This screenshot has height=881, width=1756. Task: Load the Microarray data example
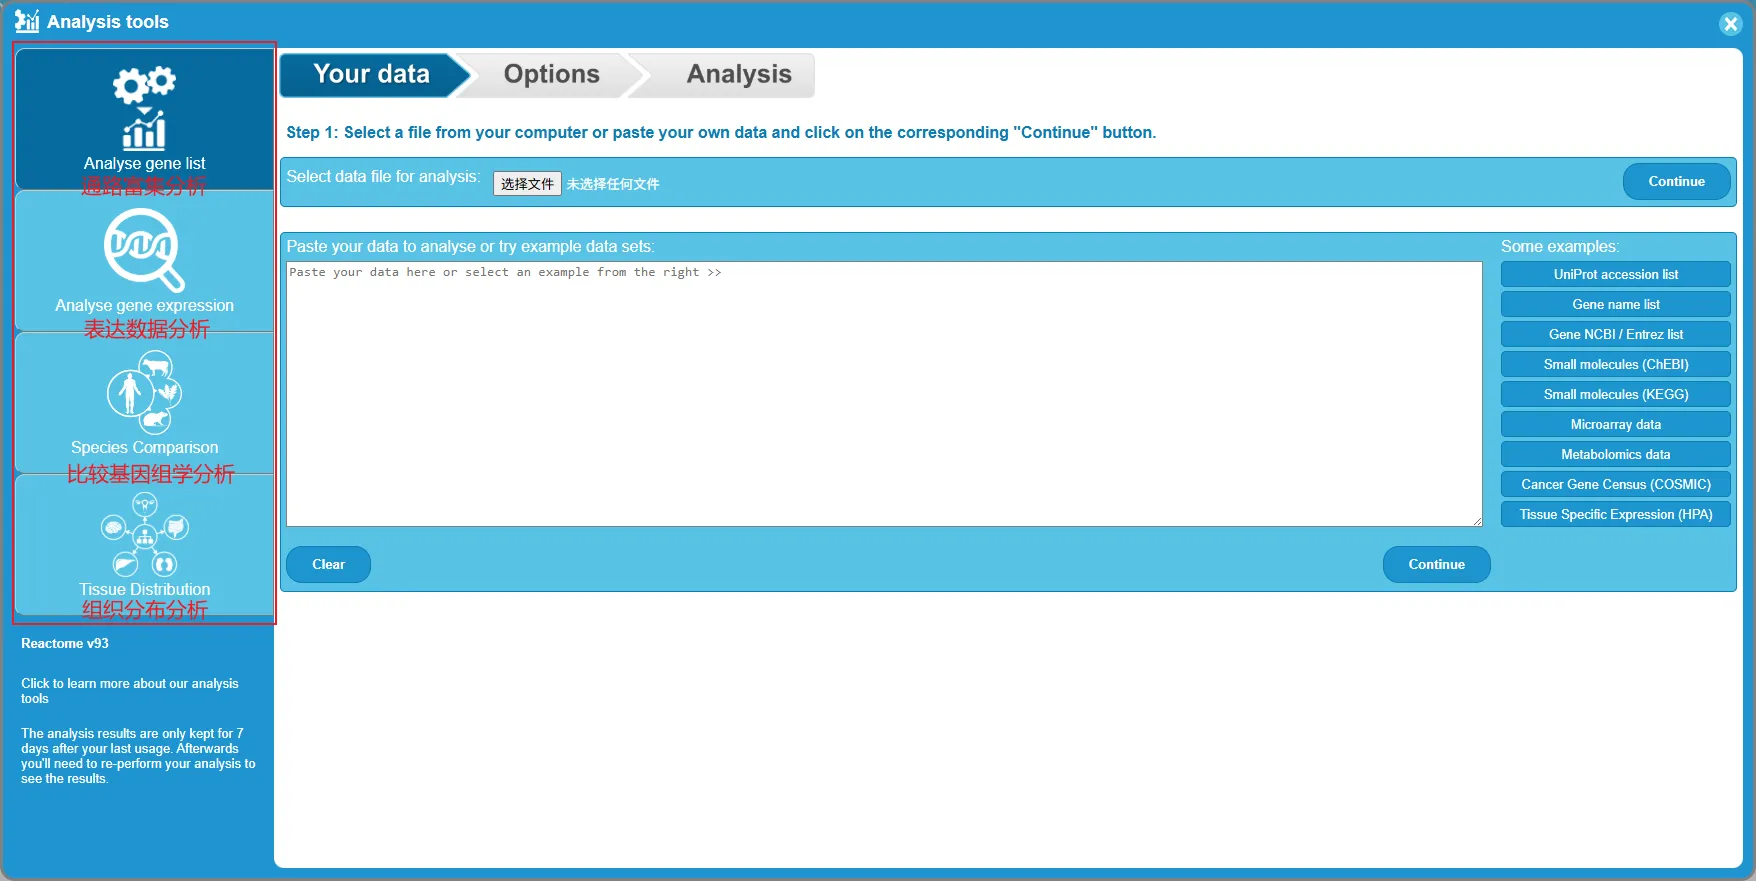(1615, 424)
